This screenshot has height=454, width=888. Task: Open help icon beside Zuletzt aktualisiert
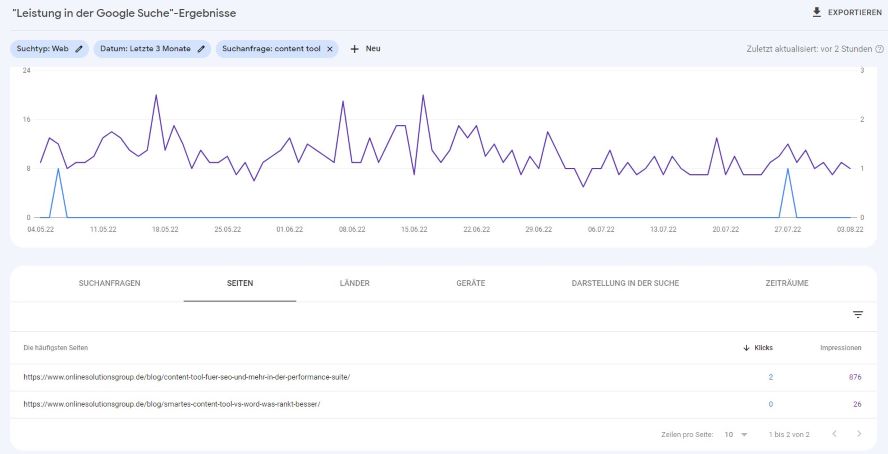tap(880, 49)
